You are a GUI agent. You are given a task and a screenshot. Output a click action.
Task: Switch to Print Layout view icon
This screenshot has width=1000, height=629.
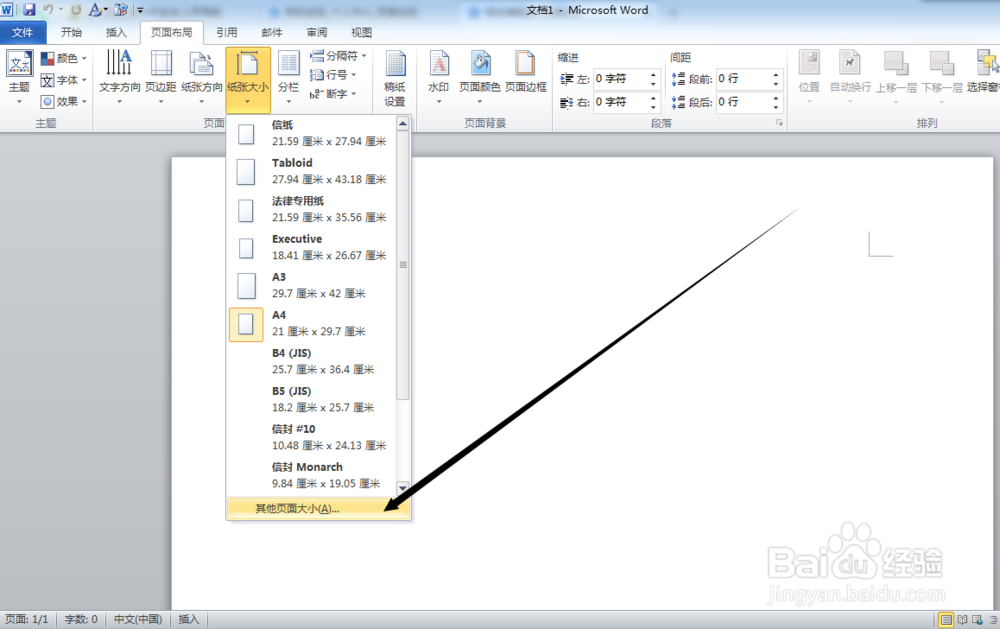click(946, 620)
